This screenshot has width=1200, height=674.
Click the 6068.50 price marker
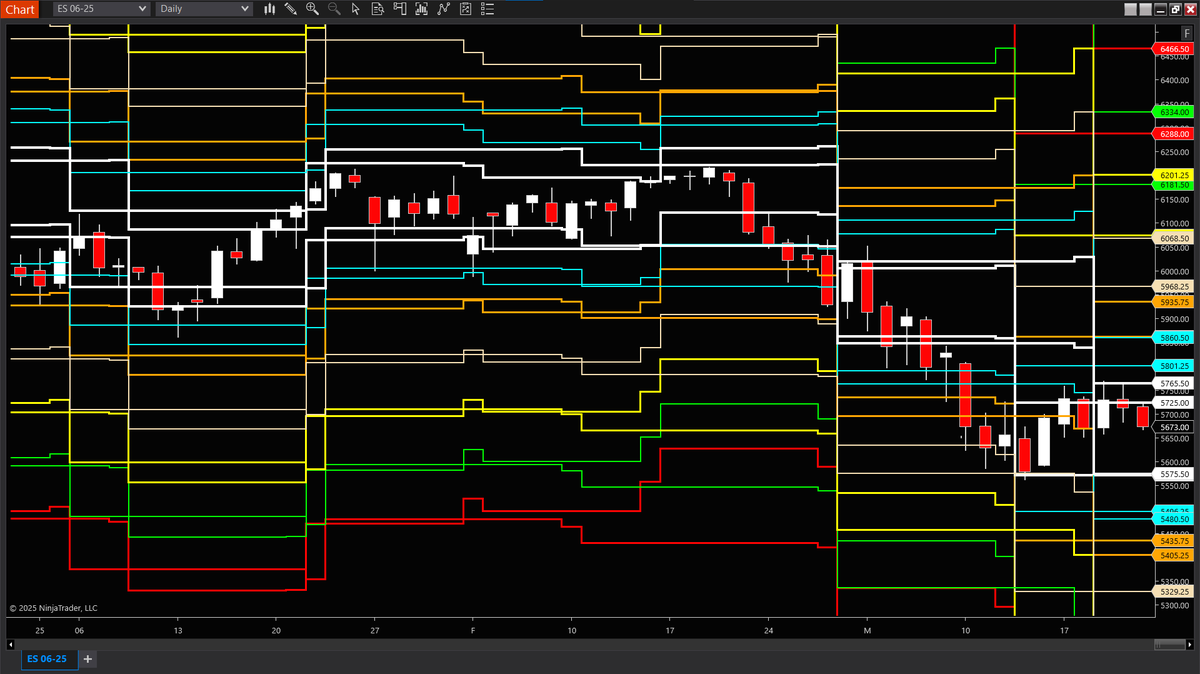click(x=1172, y=239)
